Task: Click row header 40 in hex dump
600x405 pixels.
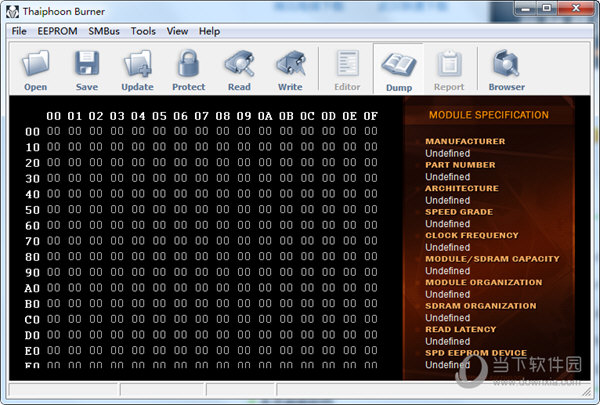Action: [33, 194]
